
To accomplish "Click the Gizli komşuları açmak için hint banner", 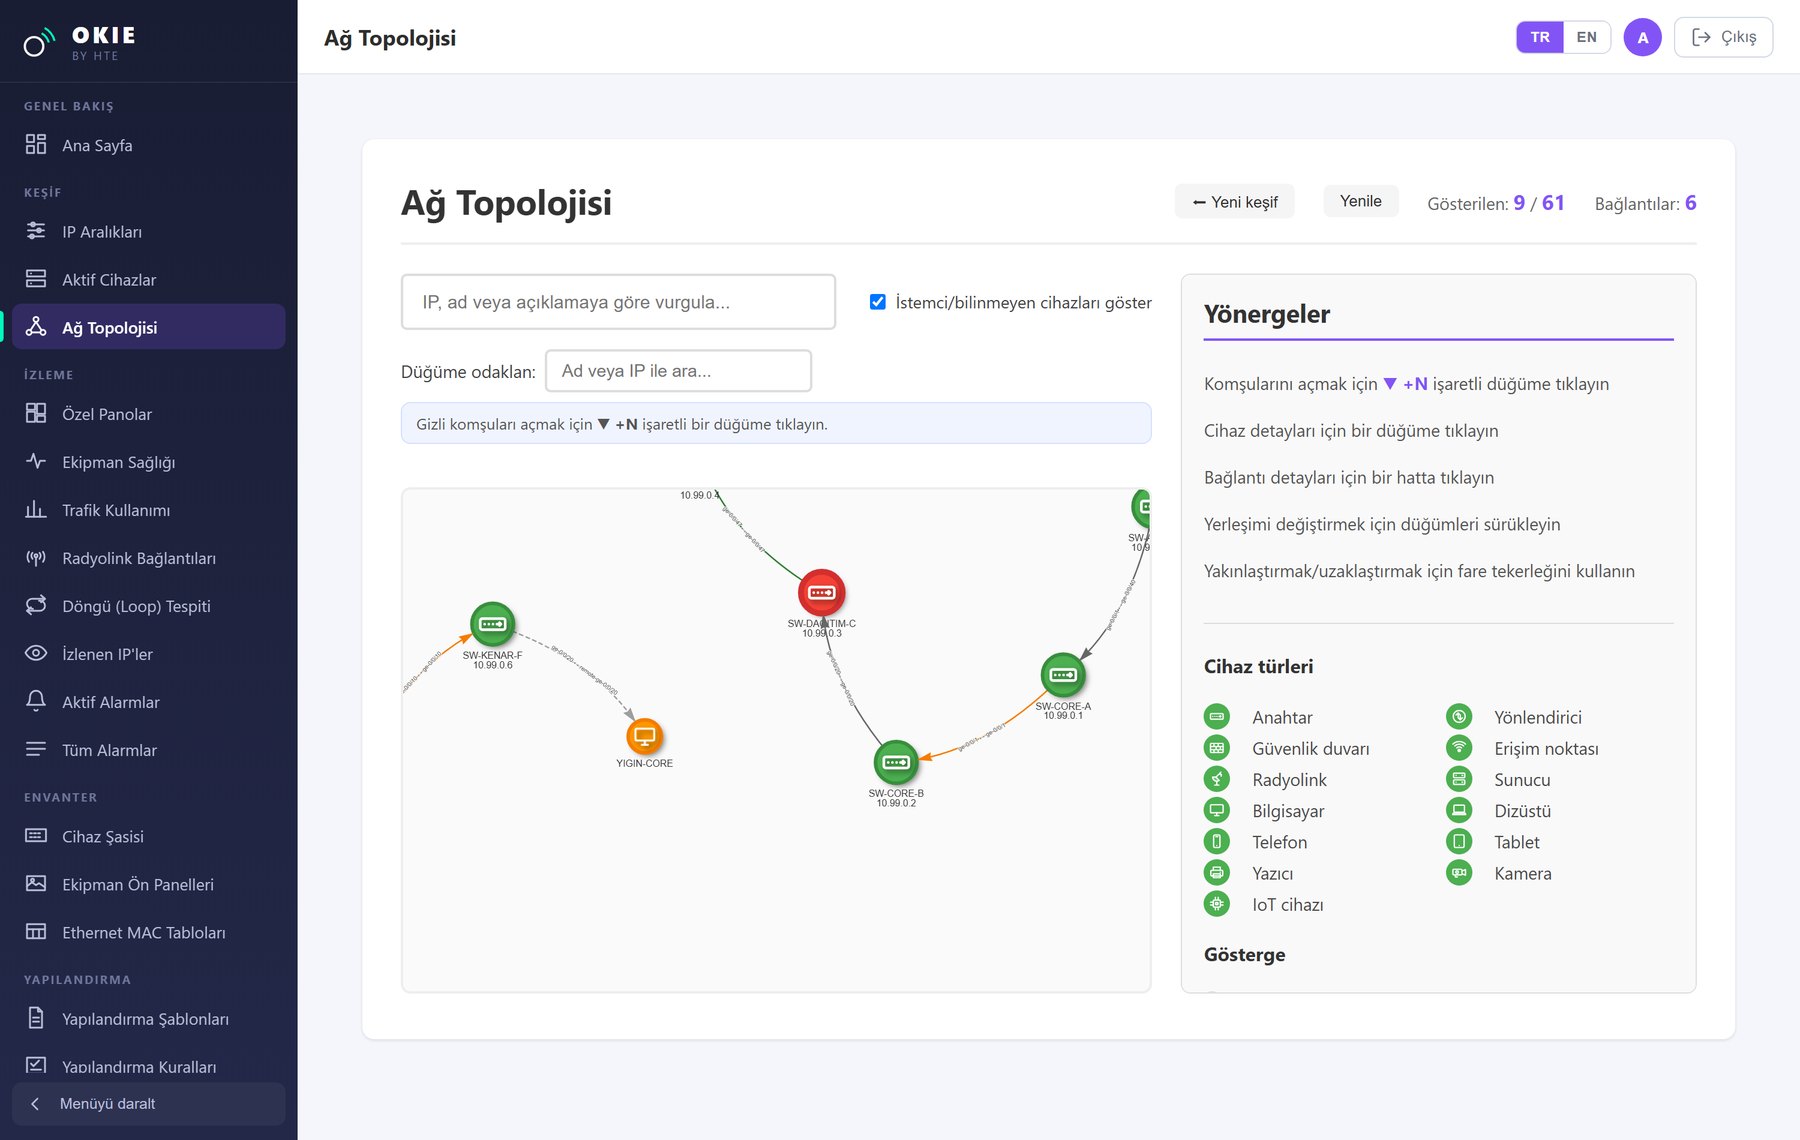I will point(776,423).
